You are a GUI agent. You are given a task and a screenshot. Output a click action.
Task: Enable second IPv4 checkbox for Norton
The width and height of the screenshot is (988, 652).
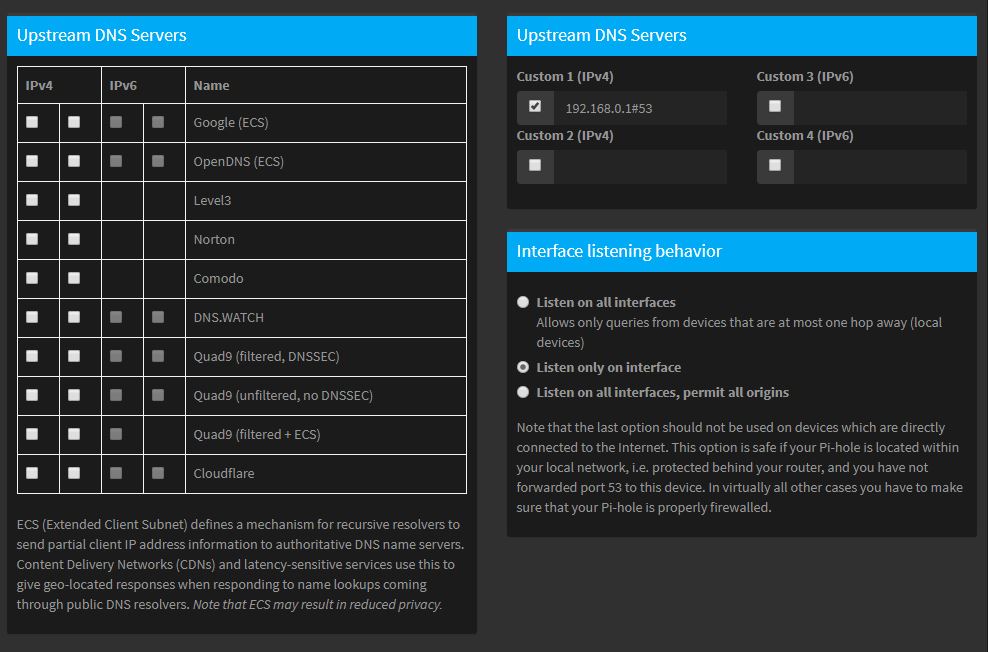74,239
